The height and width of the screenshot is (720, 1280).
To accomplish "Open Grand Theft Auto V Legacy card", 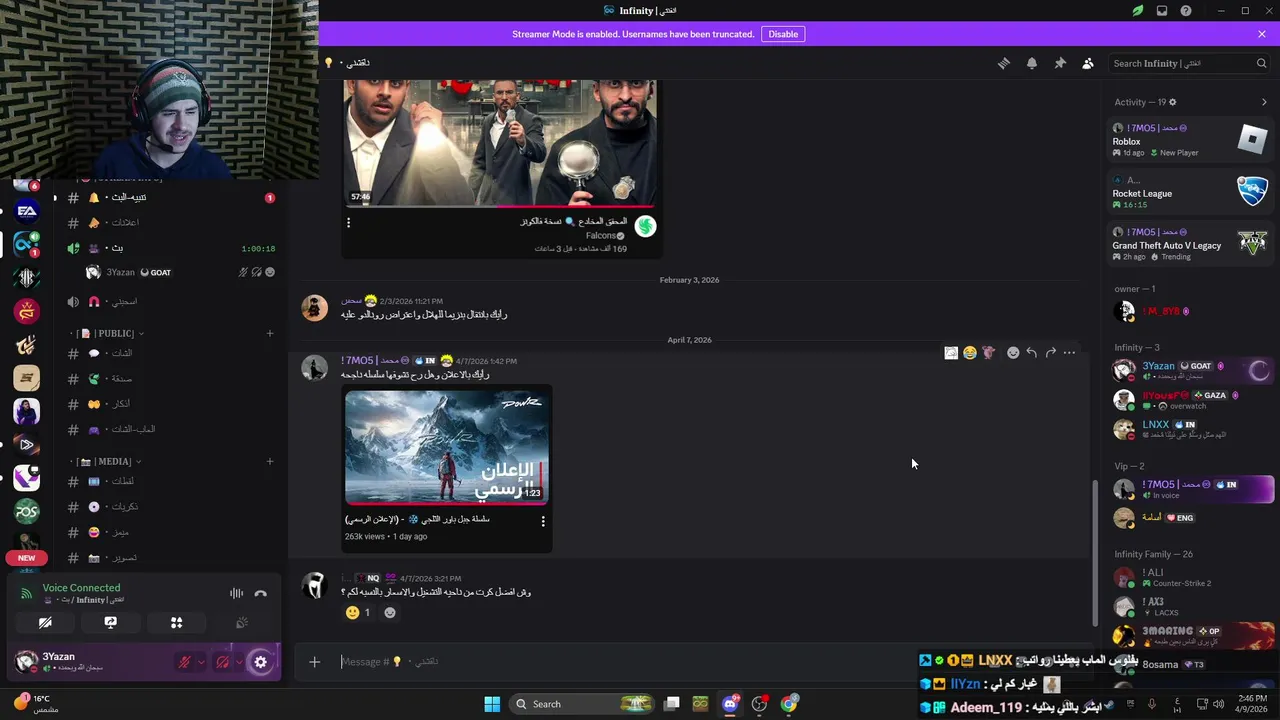I will tap(1190, 244).
